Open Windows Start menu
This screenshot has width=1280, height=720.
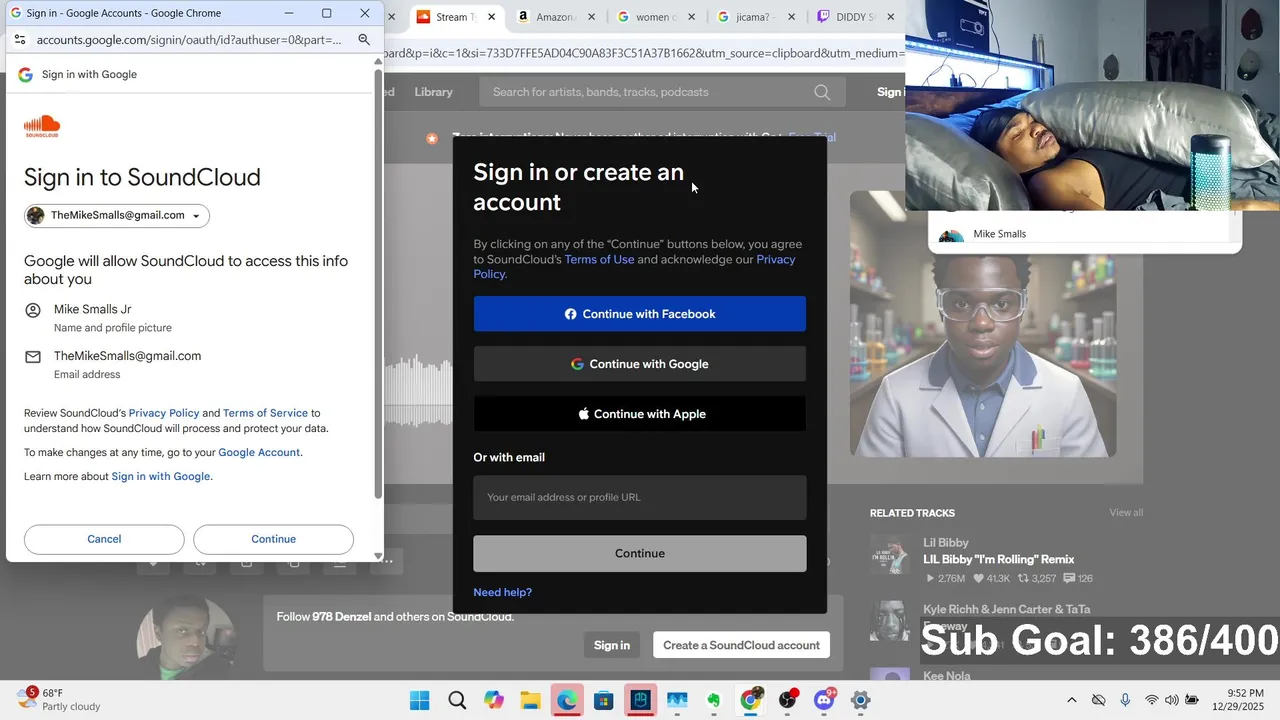(420, 700)
